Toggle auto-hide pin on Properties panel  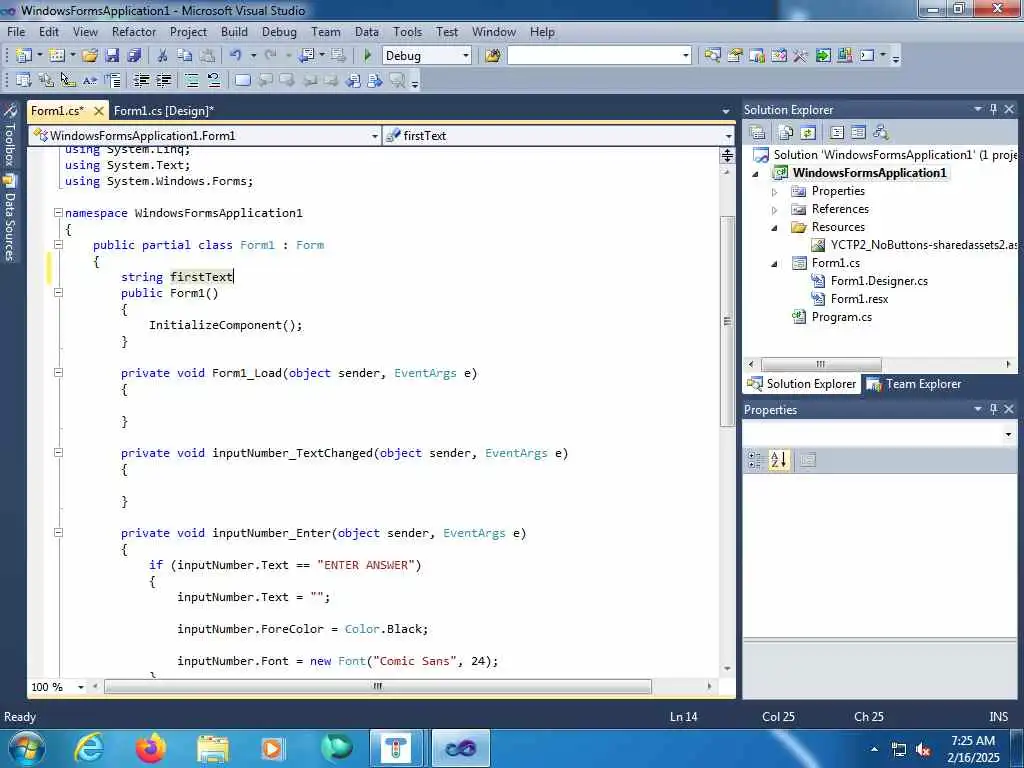click(993, 409)
